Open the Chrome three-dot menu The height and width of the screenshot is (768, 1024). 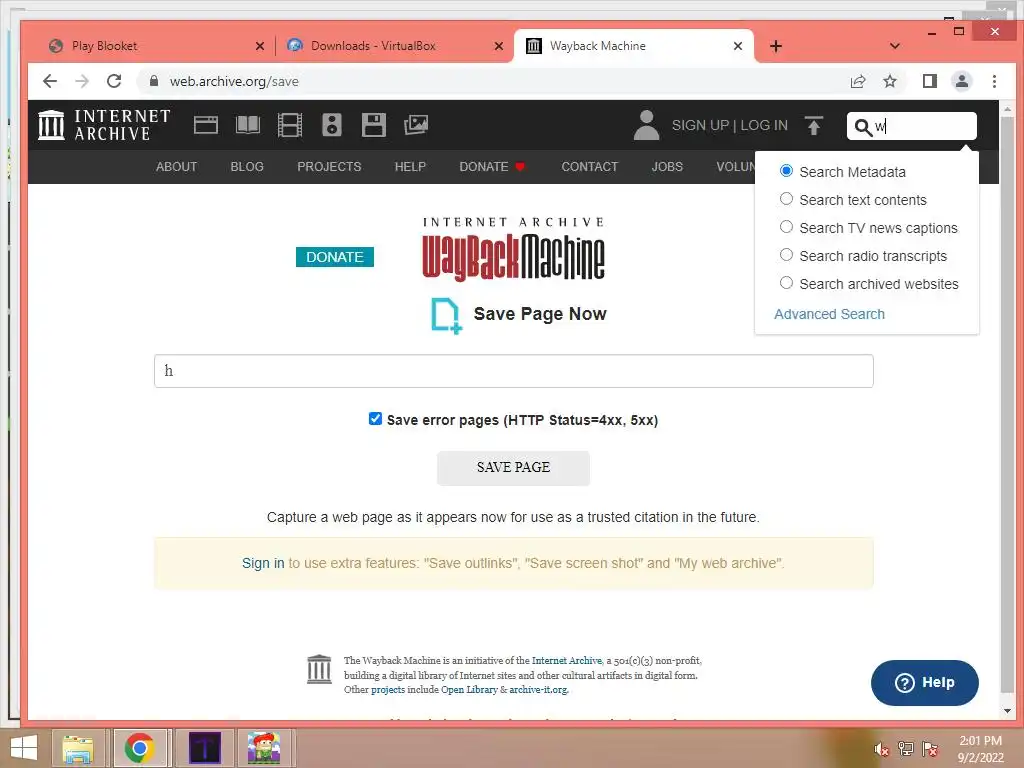pos(994,81)
